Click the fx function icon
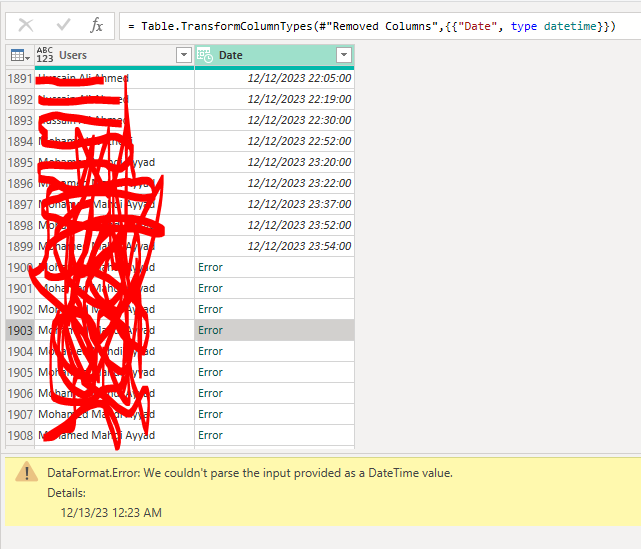The image size is (641, 549). 96,25
